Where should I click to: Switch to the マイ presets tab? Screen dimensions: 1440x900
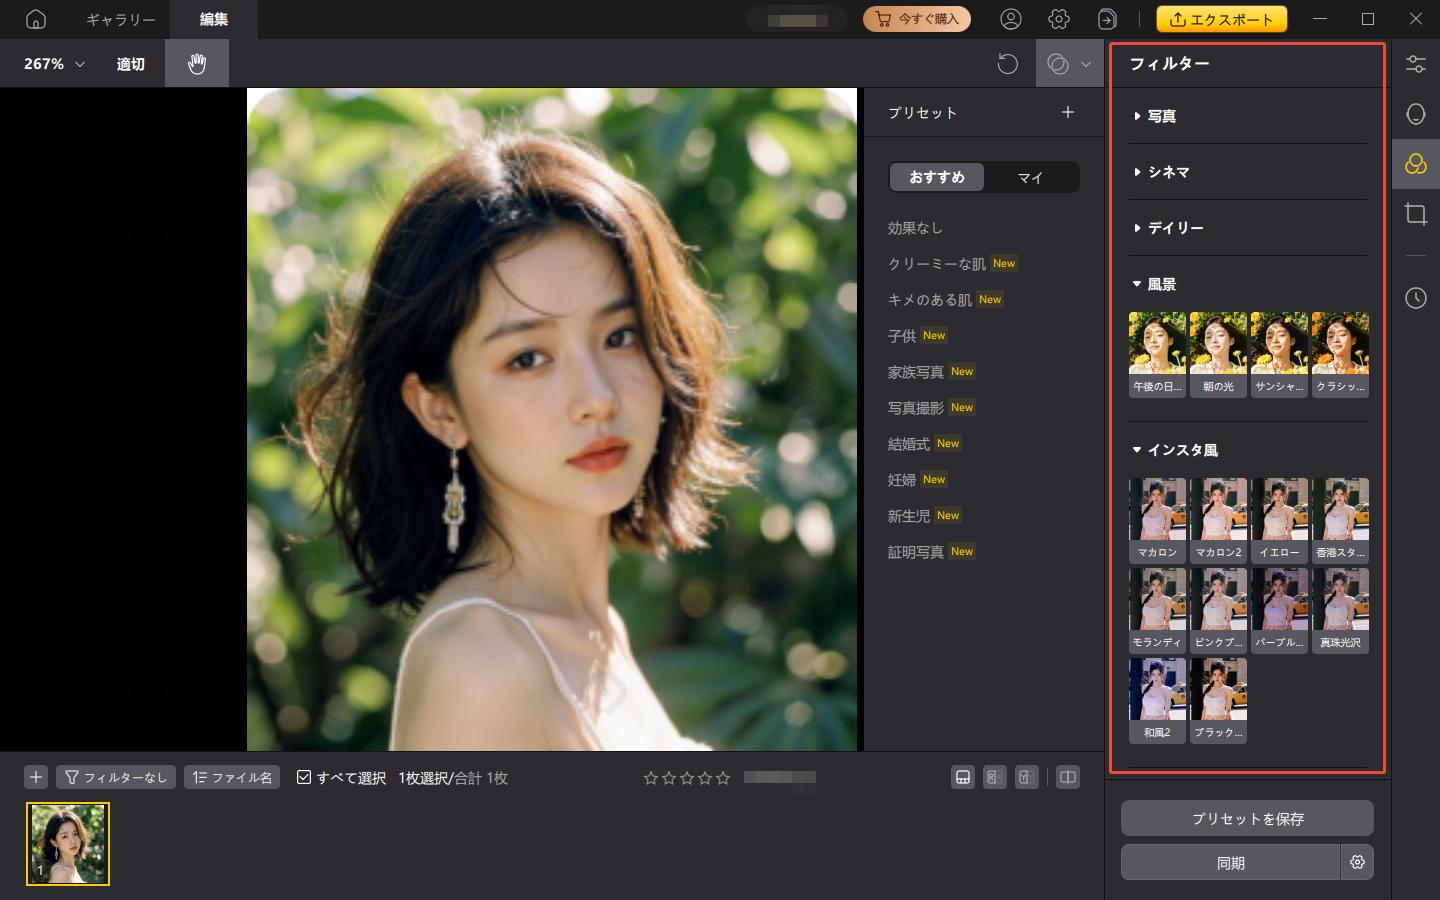click(1030, 177)
